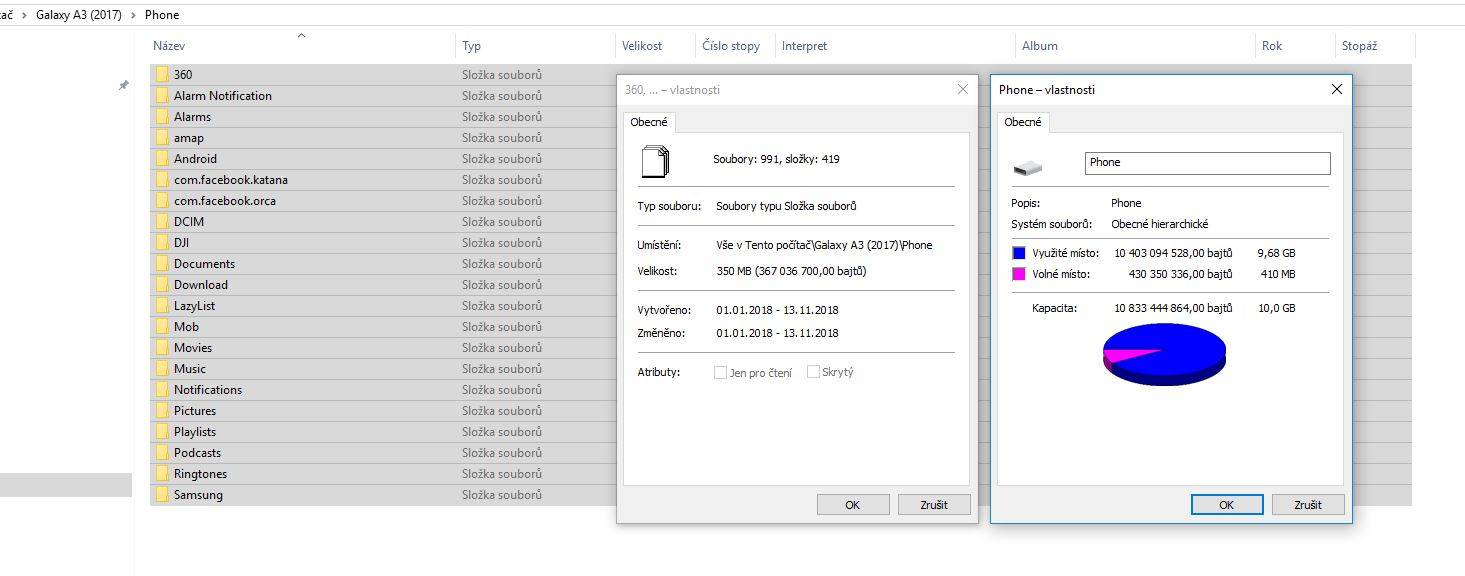
Task: Select the com.facebook.orca folder icon
Action: [x=161, y=201]
